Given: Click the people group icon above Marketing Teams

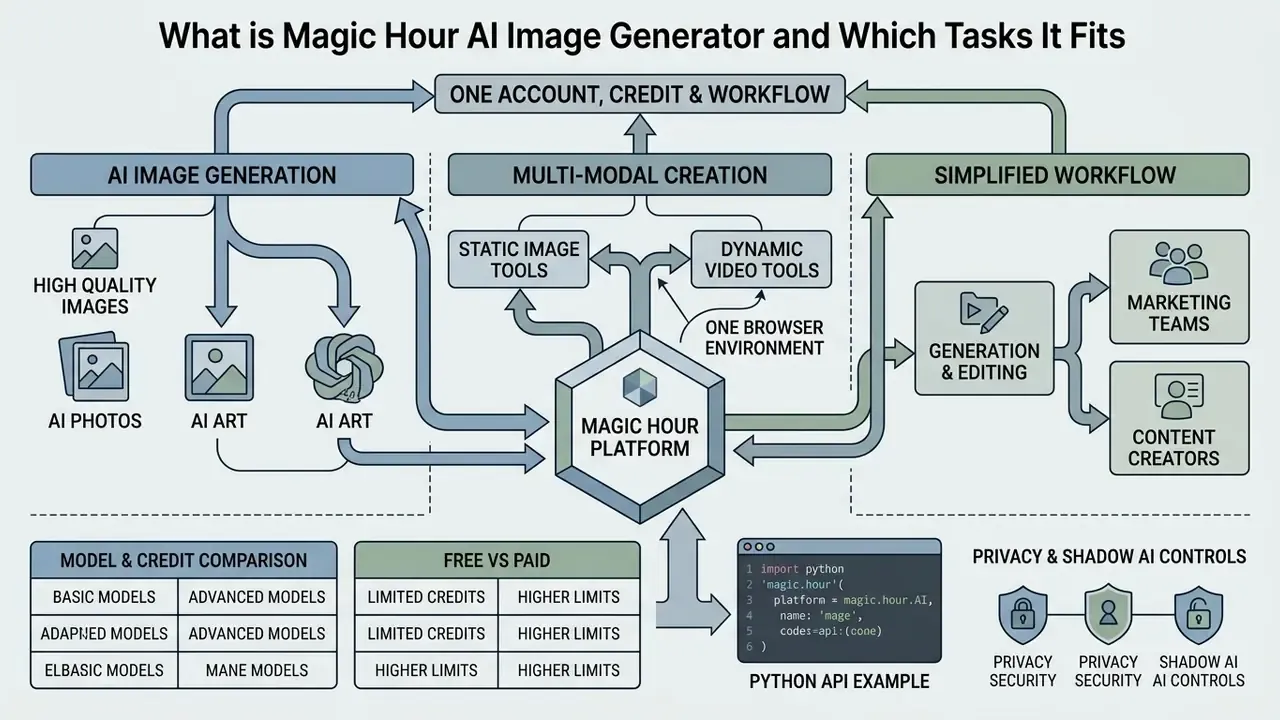Looking at the screenshot, I should (x=1179, y=264).
